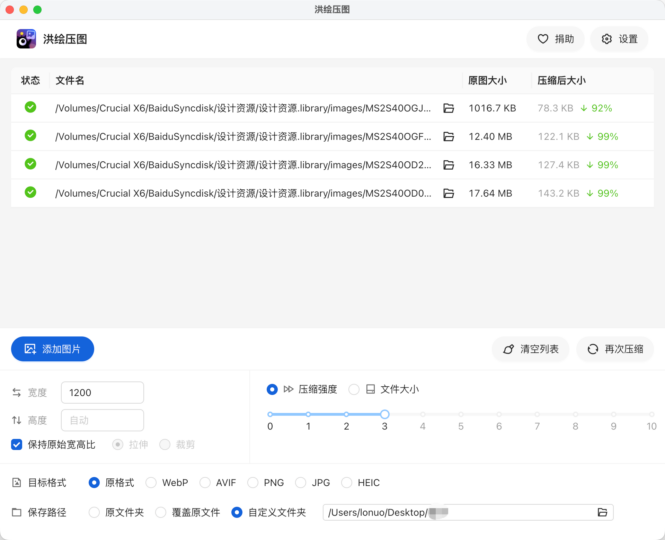Click the green status check of 17.64 MB row
The height and width of the screenshot is (540, 665).
pyautogui.click(x=30, y=192)
